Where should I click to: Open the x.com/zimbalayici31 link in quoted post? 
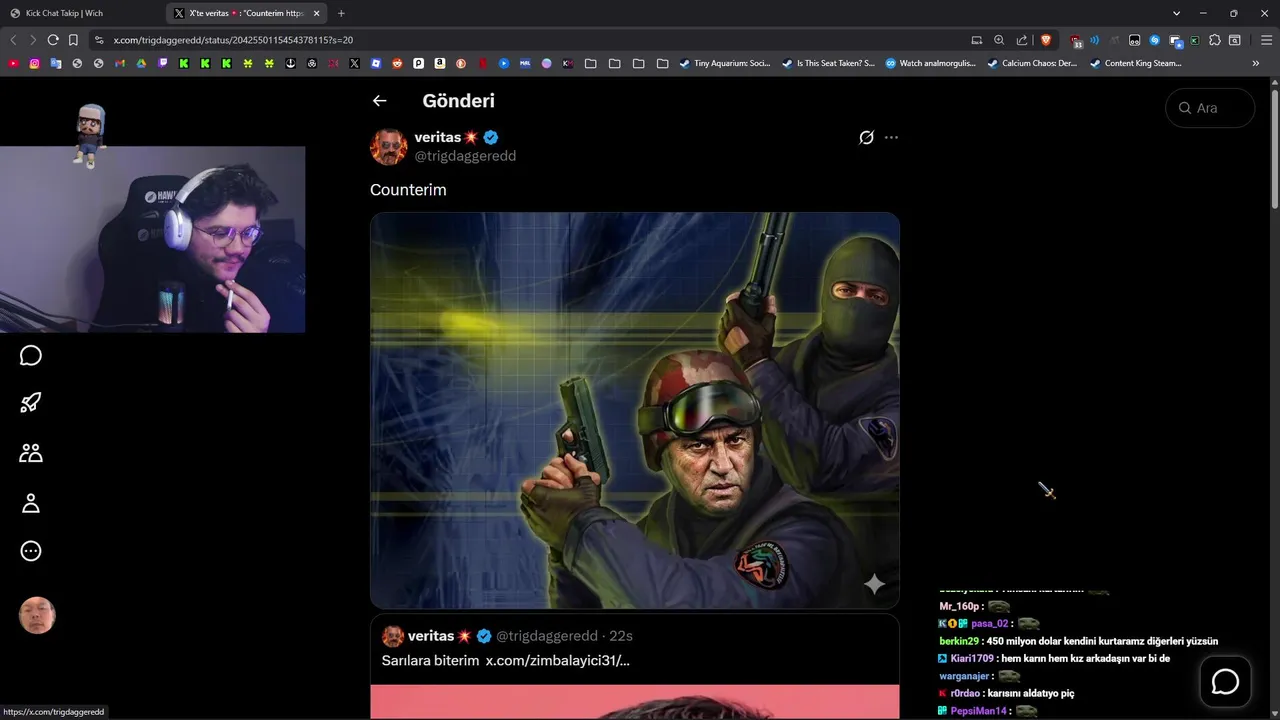[557, 661]
